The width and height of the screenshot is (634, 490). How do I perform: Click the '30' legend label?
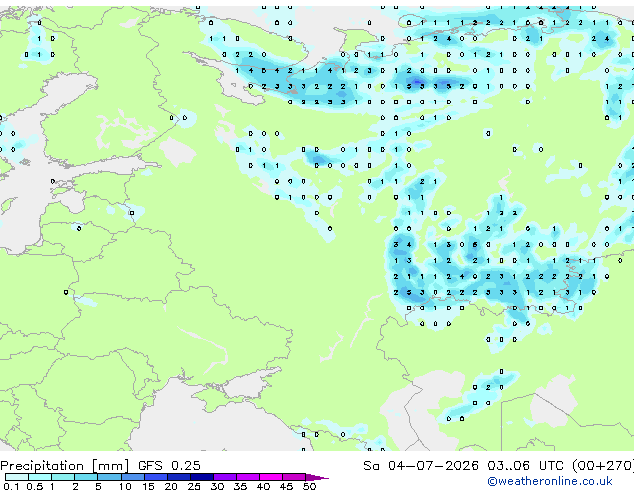(x=217, y=486)
